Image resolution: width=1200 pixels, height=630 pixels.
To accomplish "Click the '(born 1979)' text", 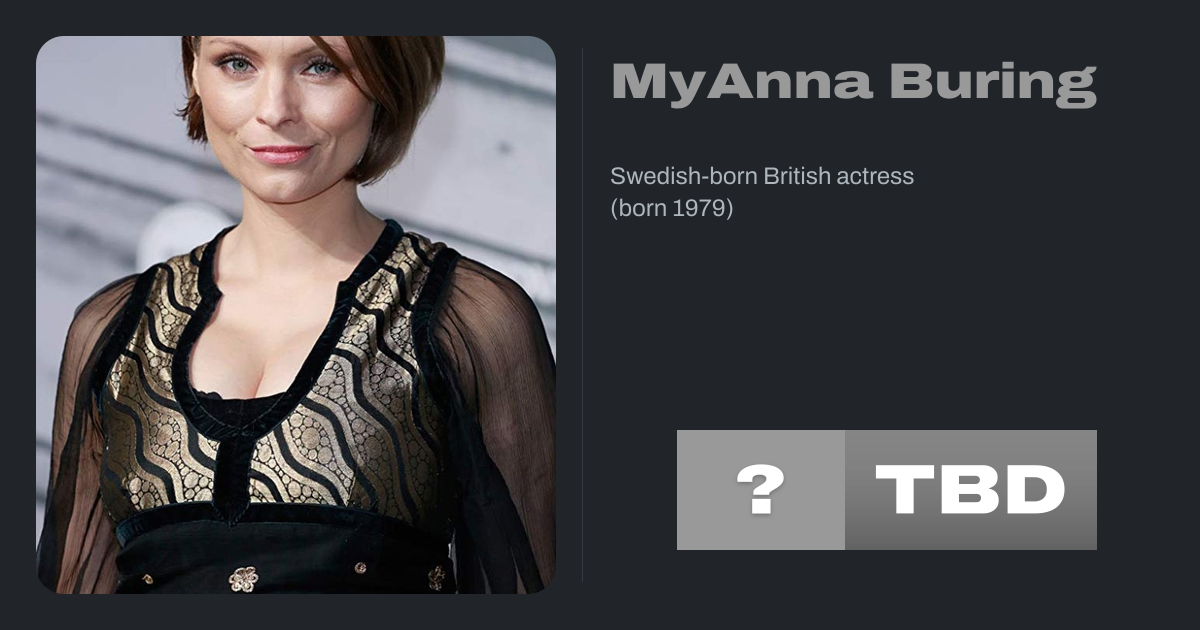I will coord(672,210).
